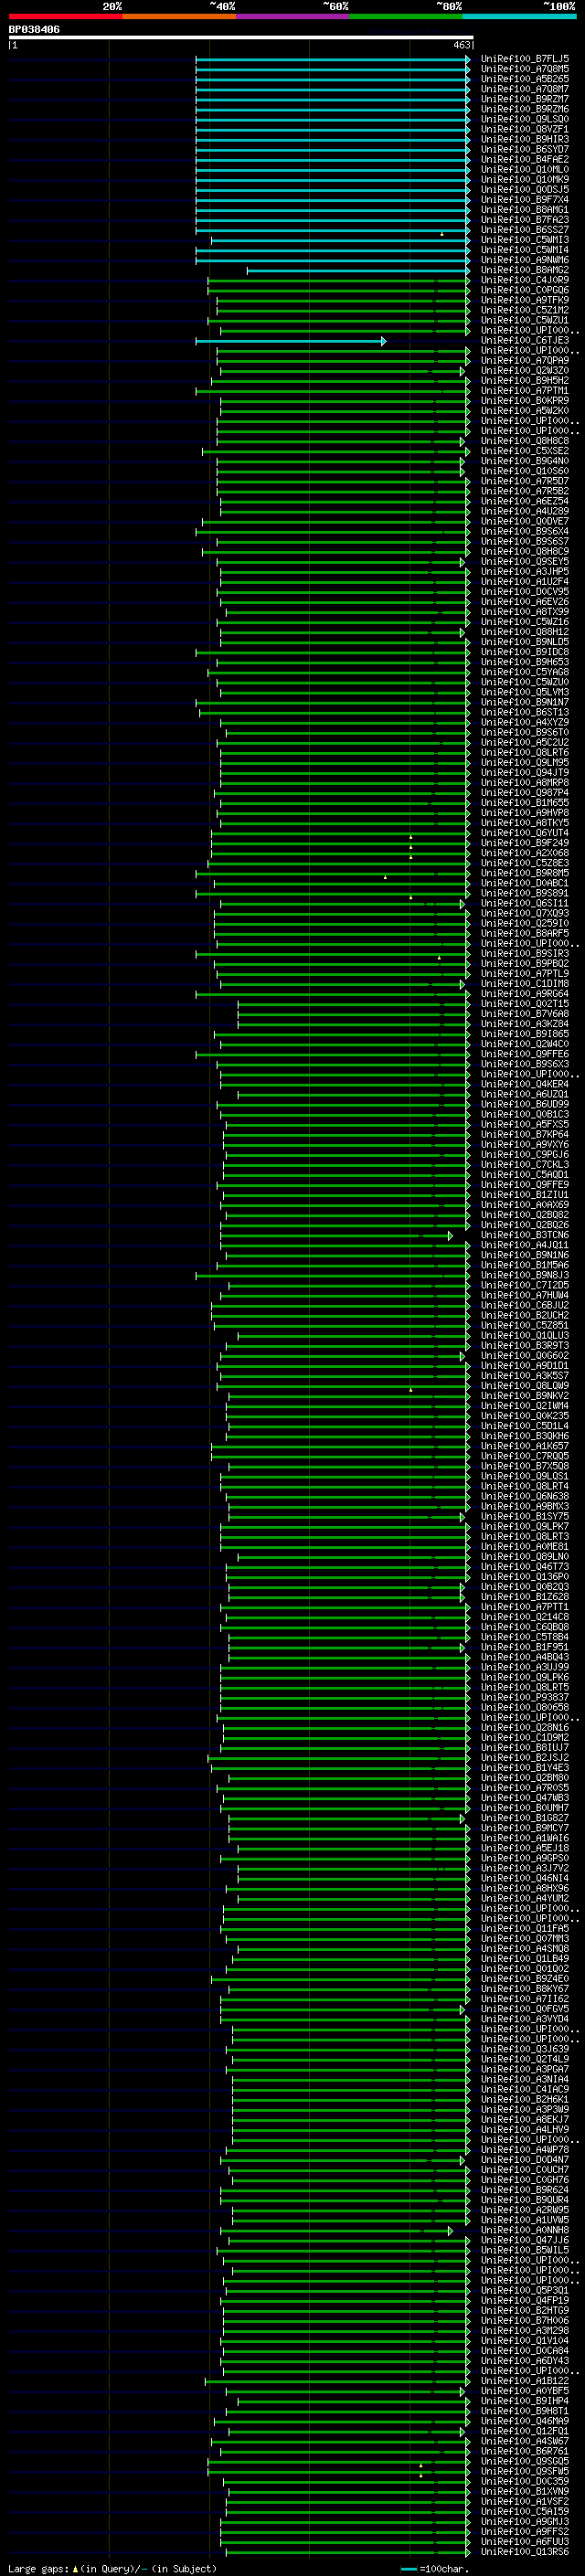Select the UniRef100_Q5LVM3 label
Viewport: 585px width, 2576px height.
(525, 692)
